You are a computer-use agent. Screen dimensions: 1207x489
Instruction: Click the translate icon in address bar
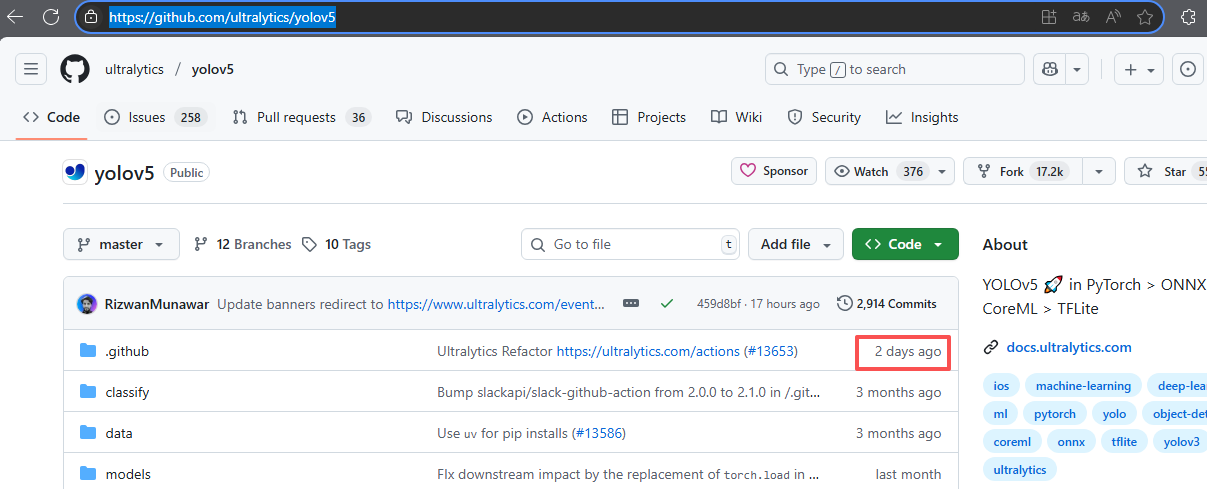pos(1081,17)
